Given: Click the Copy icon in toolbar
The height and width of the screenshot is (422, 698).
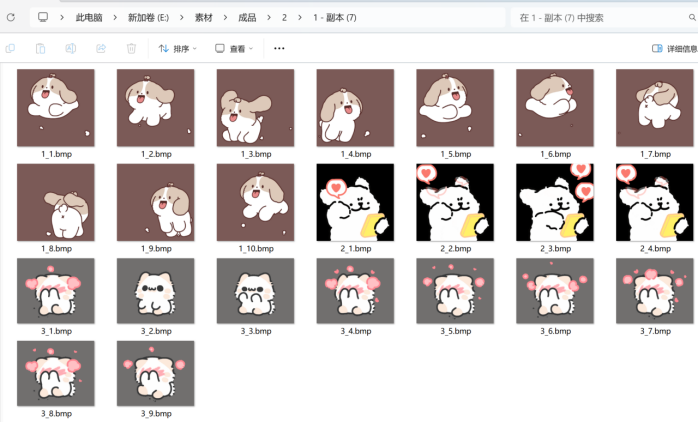Looking at the screenshot, I should click(x=10, y=48).
